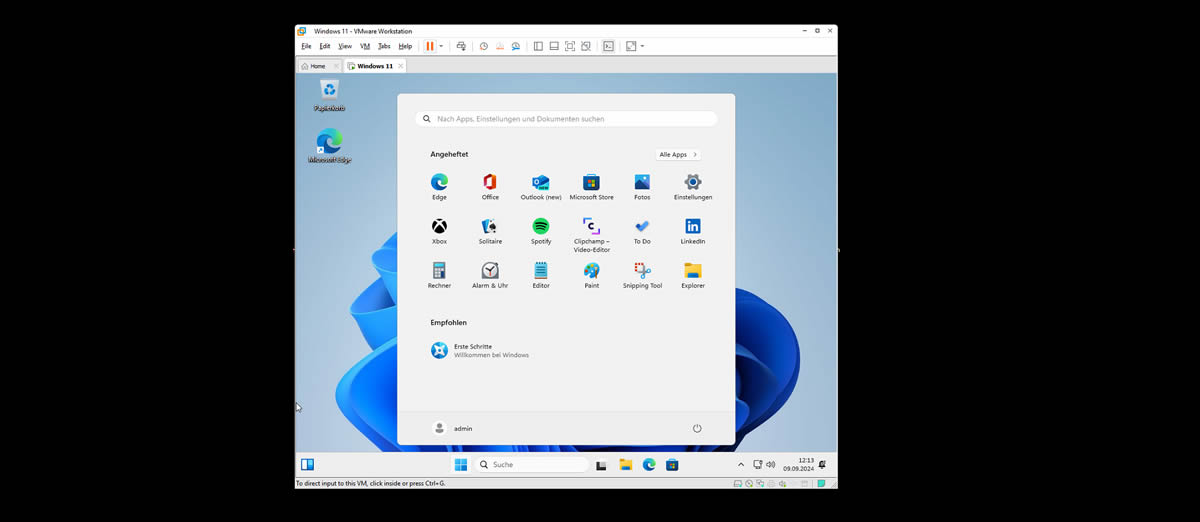Close the Windows 11 tab
Screen dimensions: 1200x522
[401, 66]
